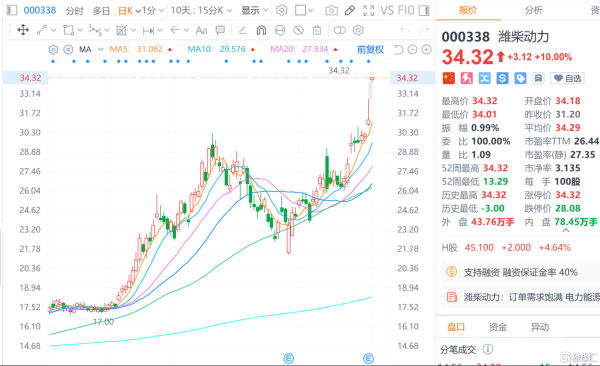Add stock to watchlist with 自选 button

[568, 78]
